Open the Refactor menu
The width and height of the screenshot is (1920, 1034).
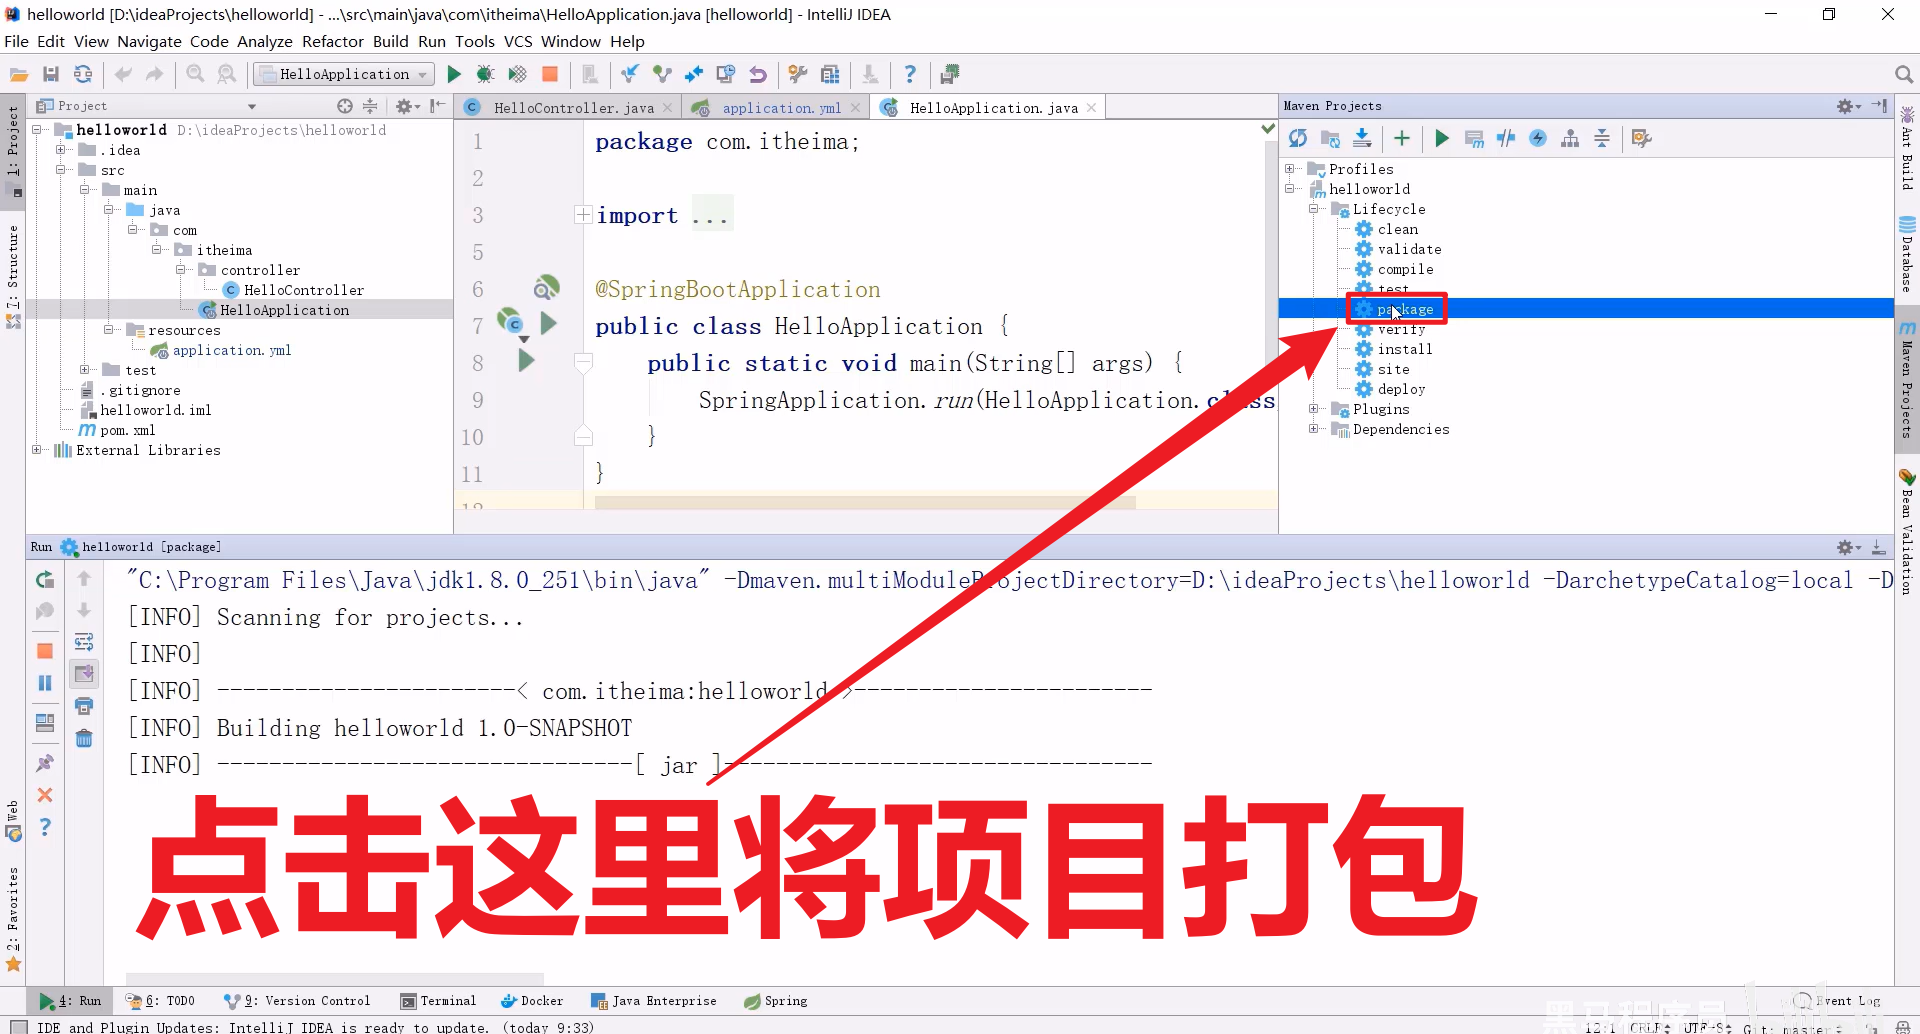point(333,41)
